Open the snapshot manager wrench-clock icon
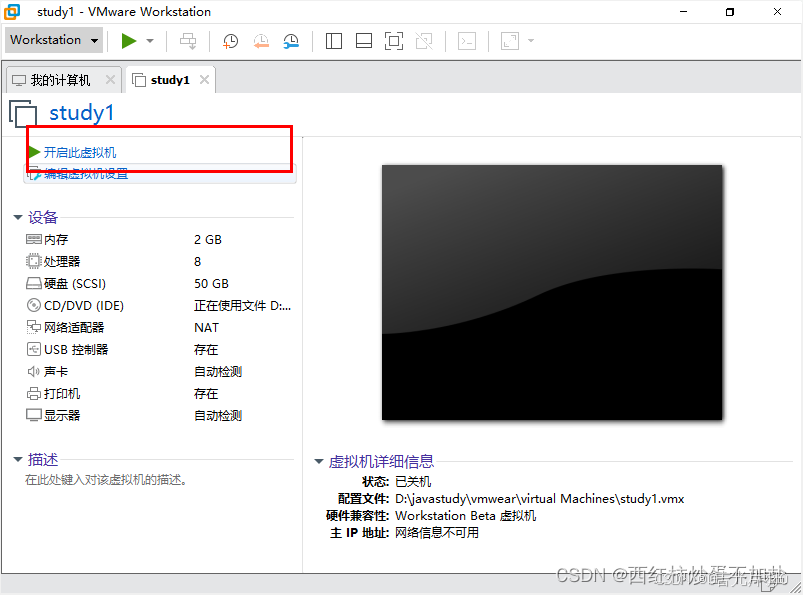The width and height of the screenshot is (803, 595). [291, 41]
